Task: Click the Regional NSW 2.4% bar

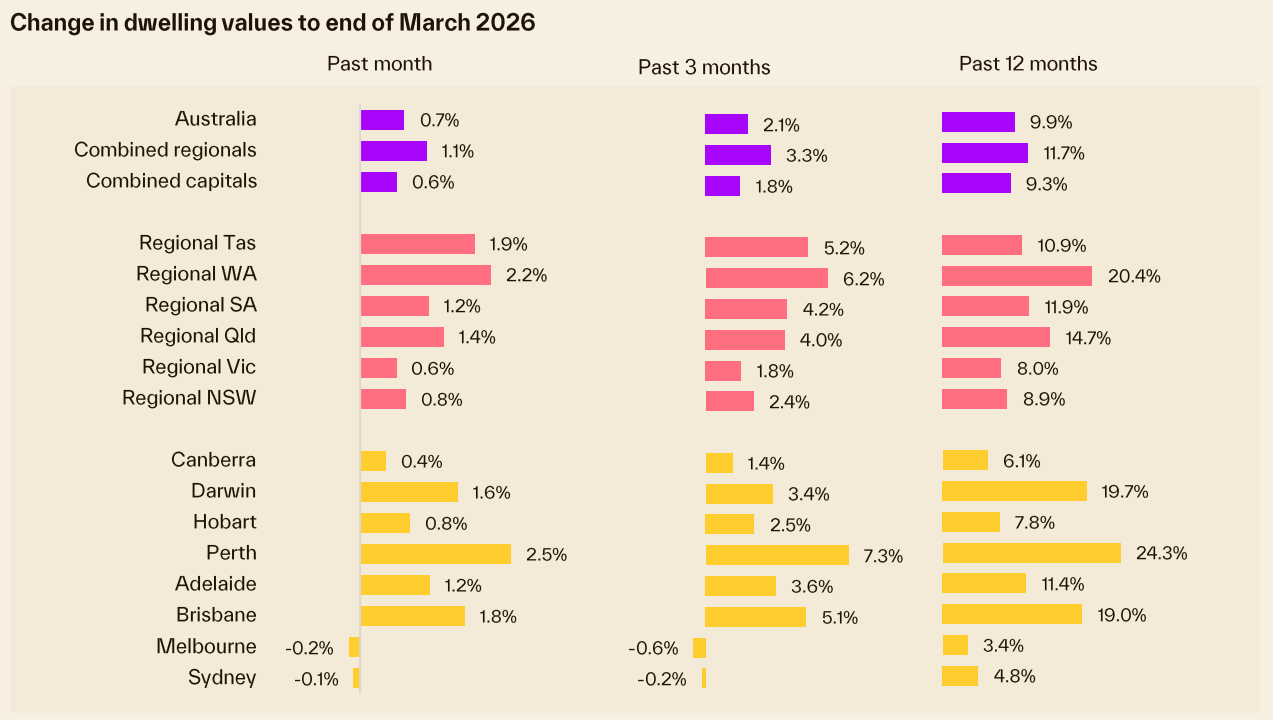Action: [729, 401]
